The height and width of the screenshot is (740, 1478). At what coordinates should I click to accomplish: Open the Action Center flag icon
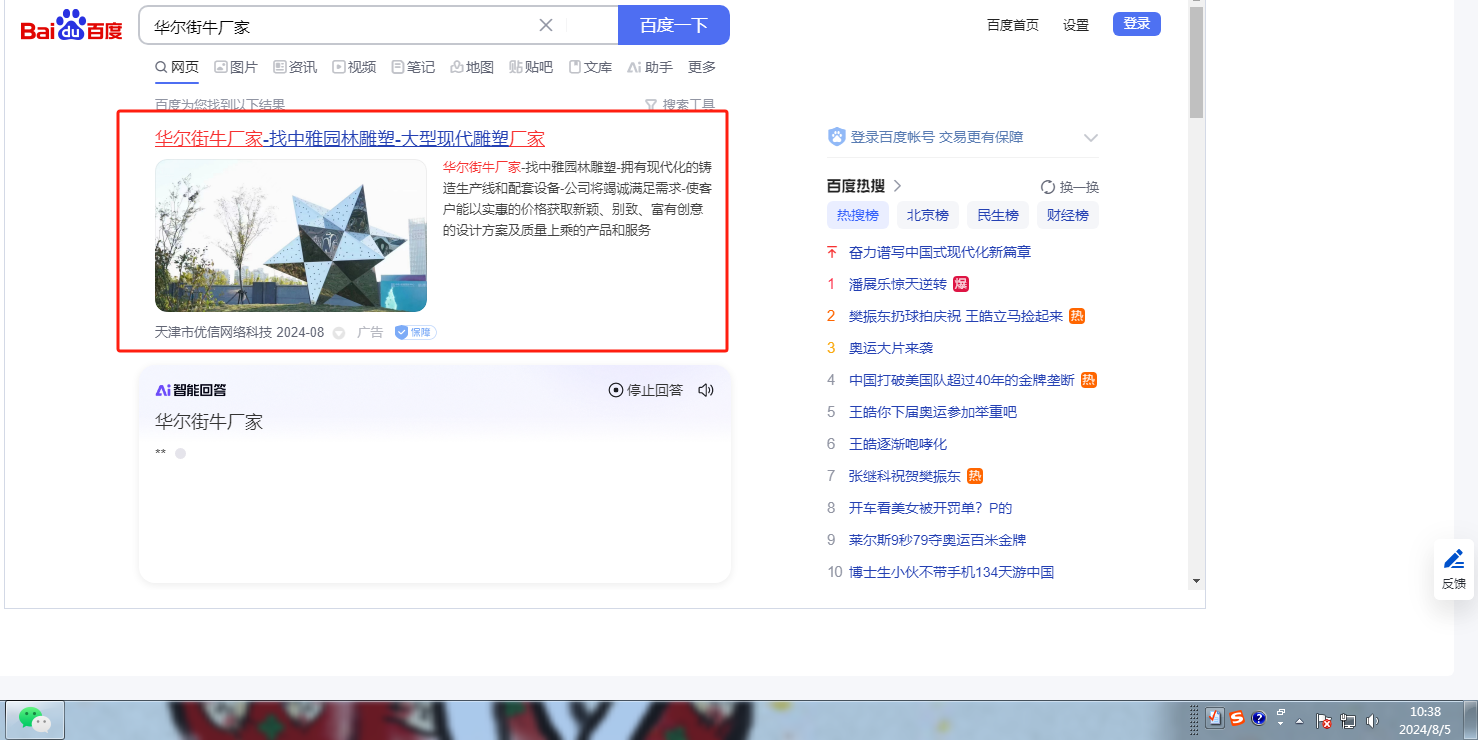[x=1323, y=720]
